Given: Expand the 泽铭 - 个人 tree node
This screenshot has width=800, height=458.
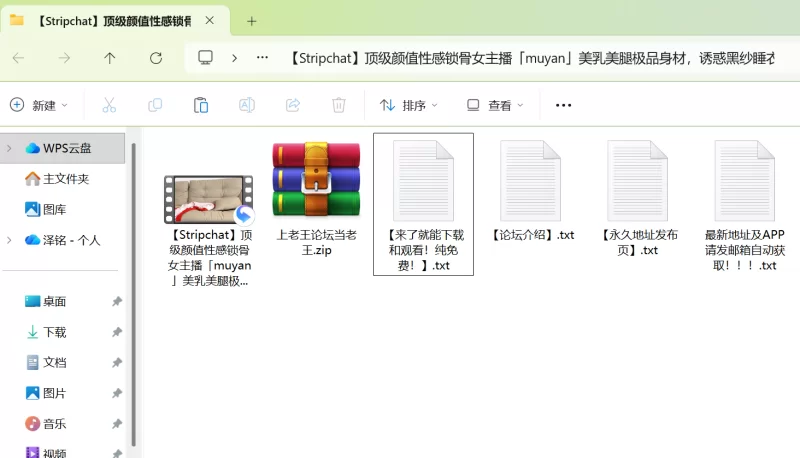Looking at the screenshot, I should (9, 240).
